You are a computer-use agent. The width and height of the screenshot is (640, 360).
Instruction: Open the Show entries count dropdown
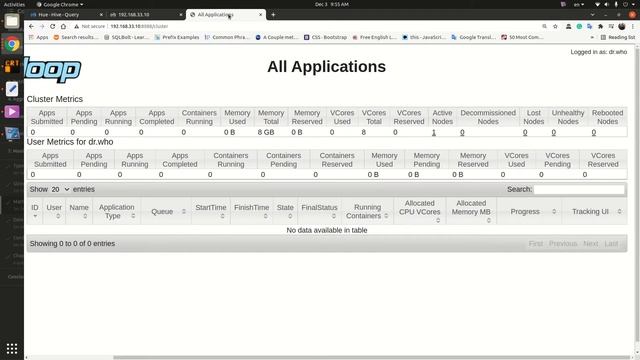(60, 189)
